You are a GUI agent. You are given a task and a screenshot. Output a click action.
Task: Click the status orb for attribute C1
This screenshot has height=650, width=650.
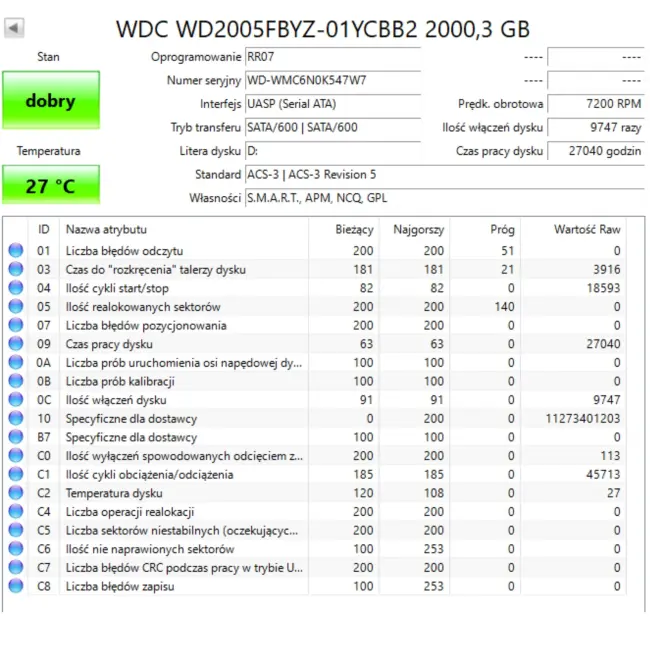[16, 474]
